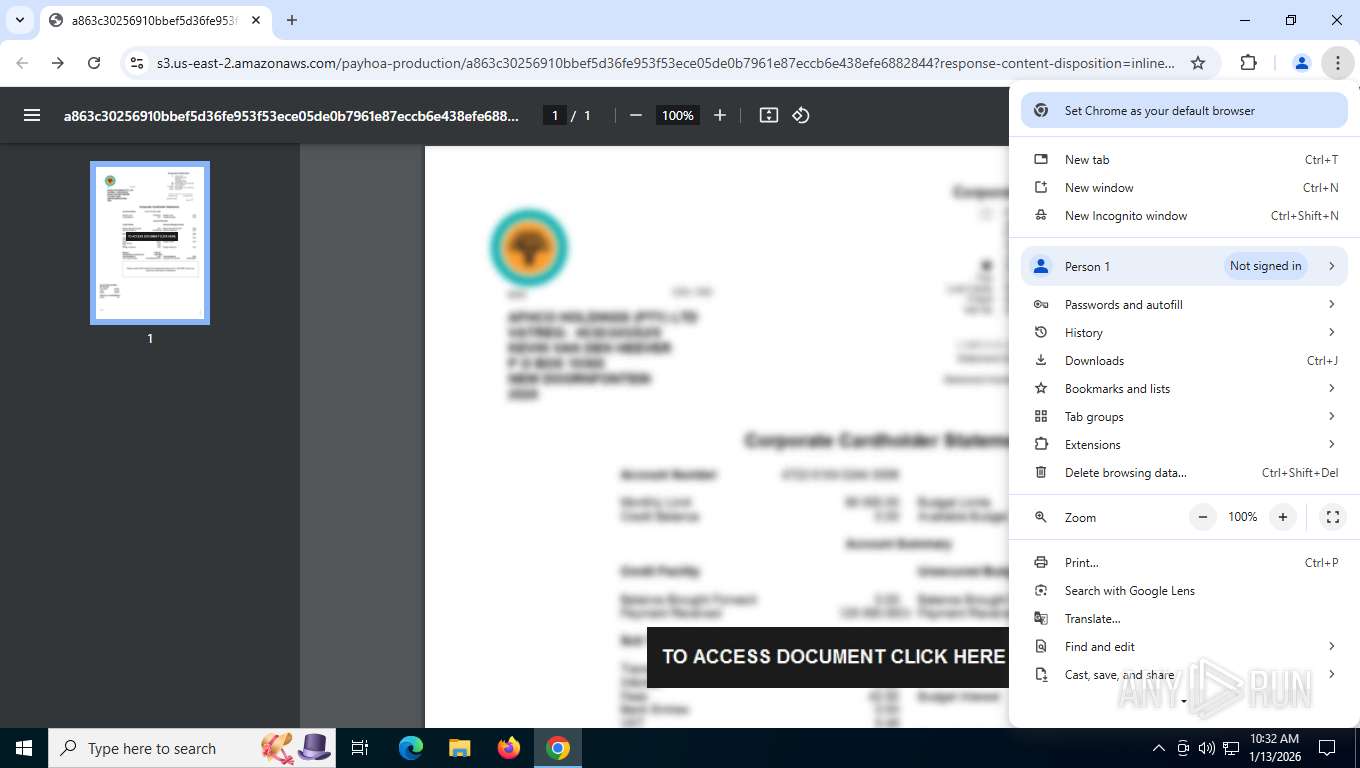Click the PDF zoom out minus icon

(x=636, y=115)
